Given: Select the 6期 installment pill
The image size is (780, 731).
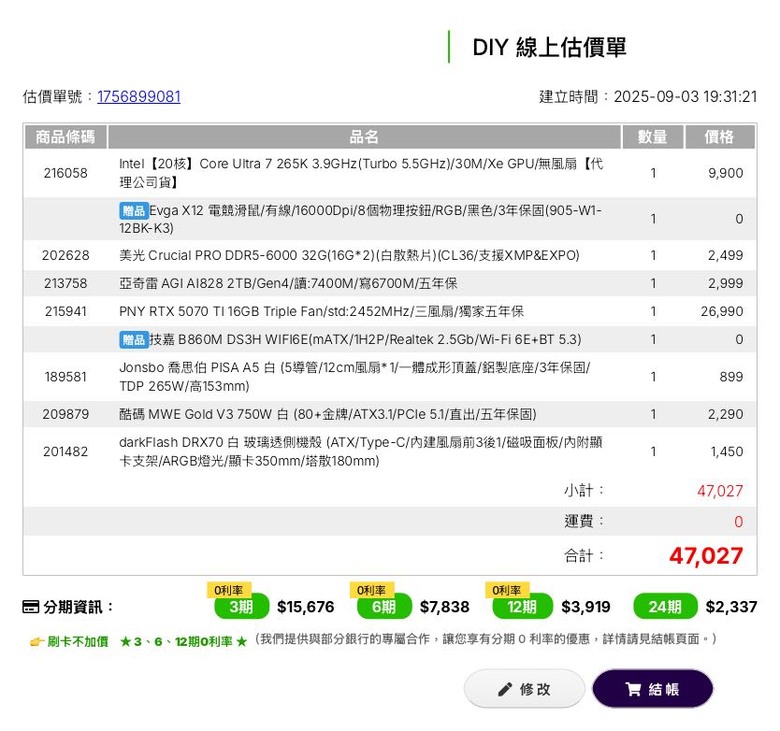Looking at the screenshot, I should coord(384,607).
